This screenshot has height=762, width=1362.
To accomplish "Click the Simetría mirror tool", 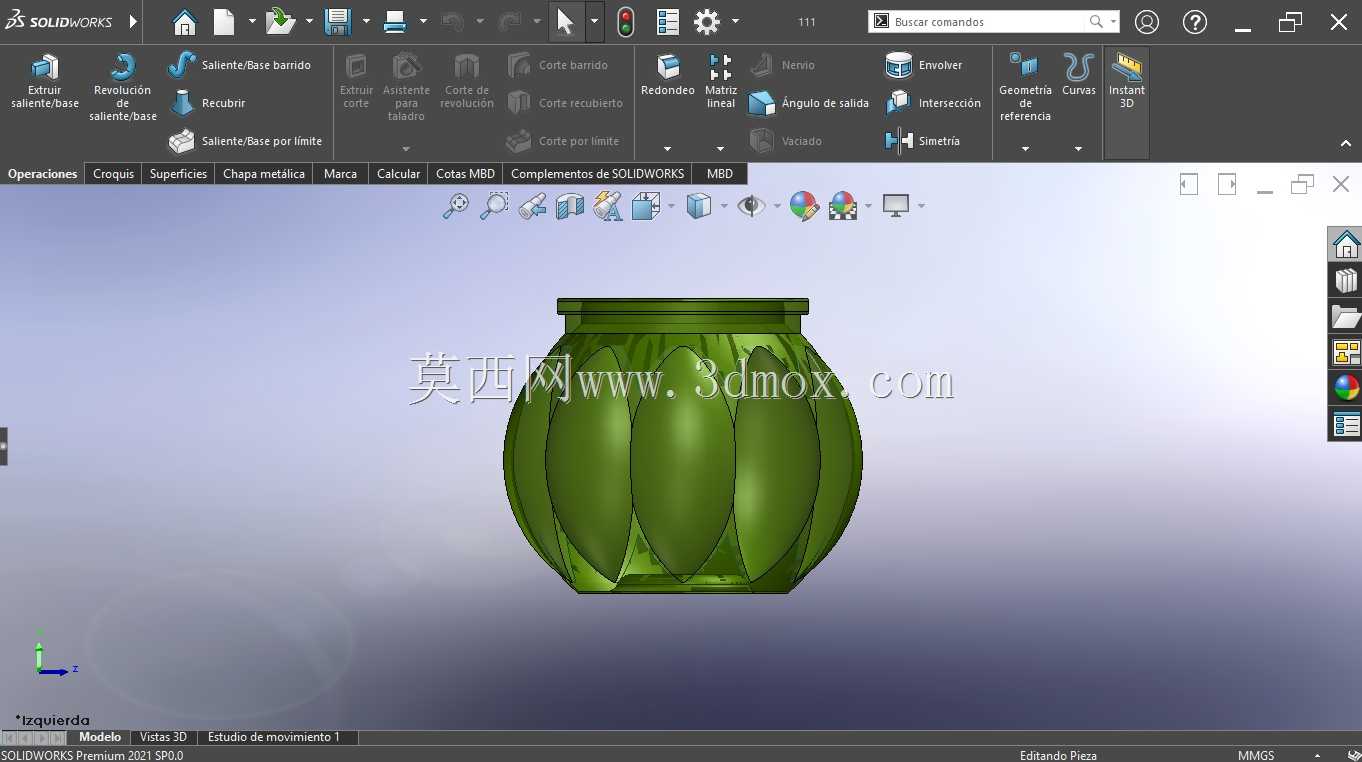I will point(923,141).
